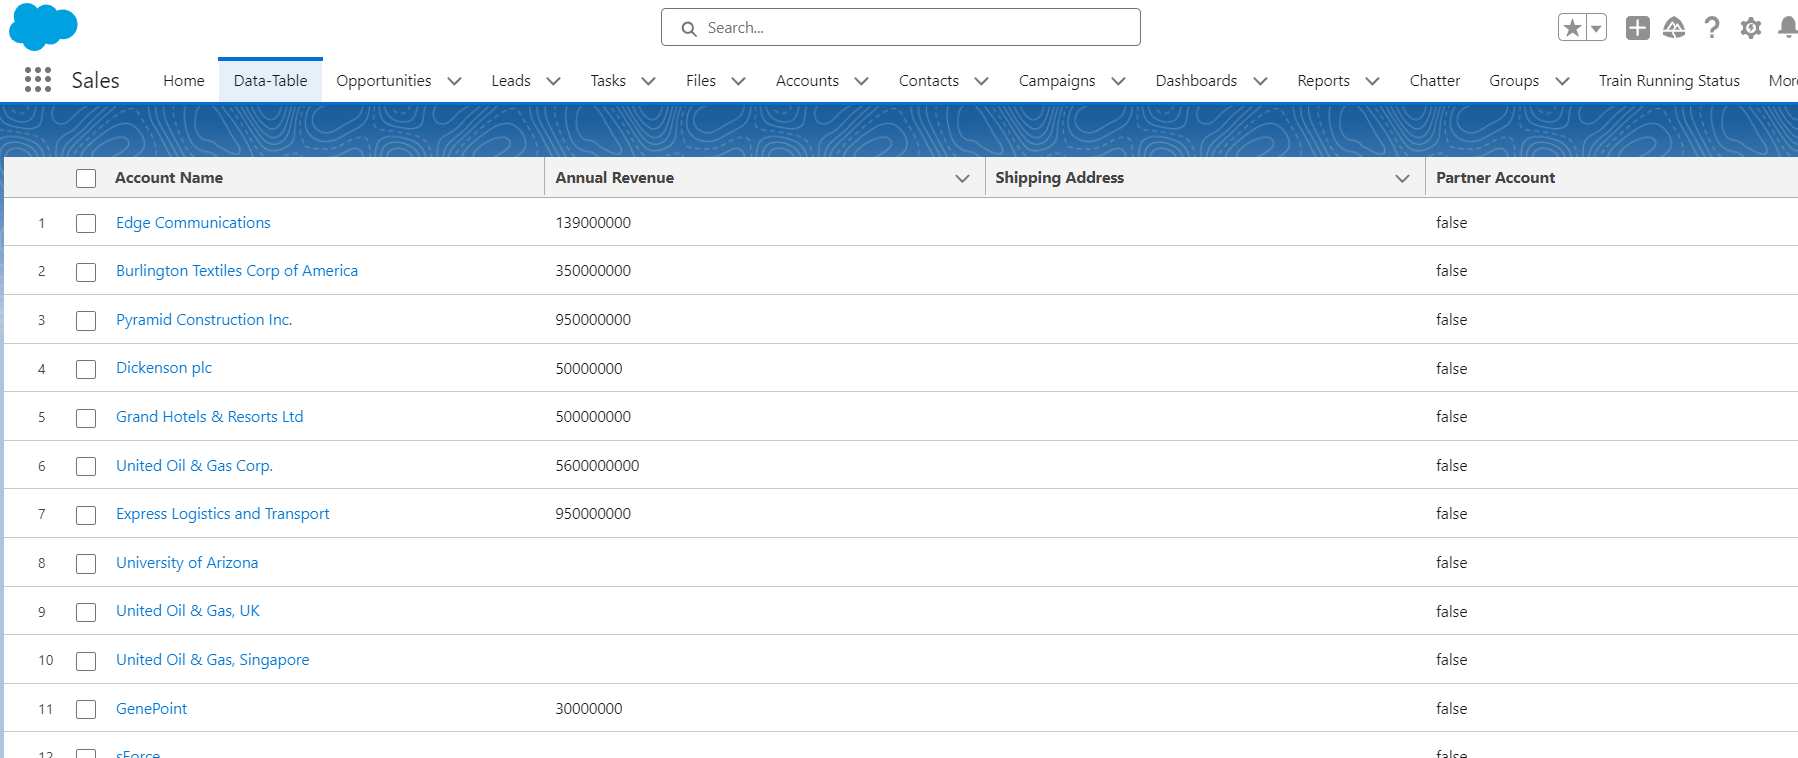Switch to the Data-Table tab
The height and width of the screenshot is (758, 1798).
270,81
